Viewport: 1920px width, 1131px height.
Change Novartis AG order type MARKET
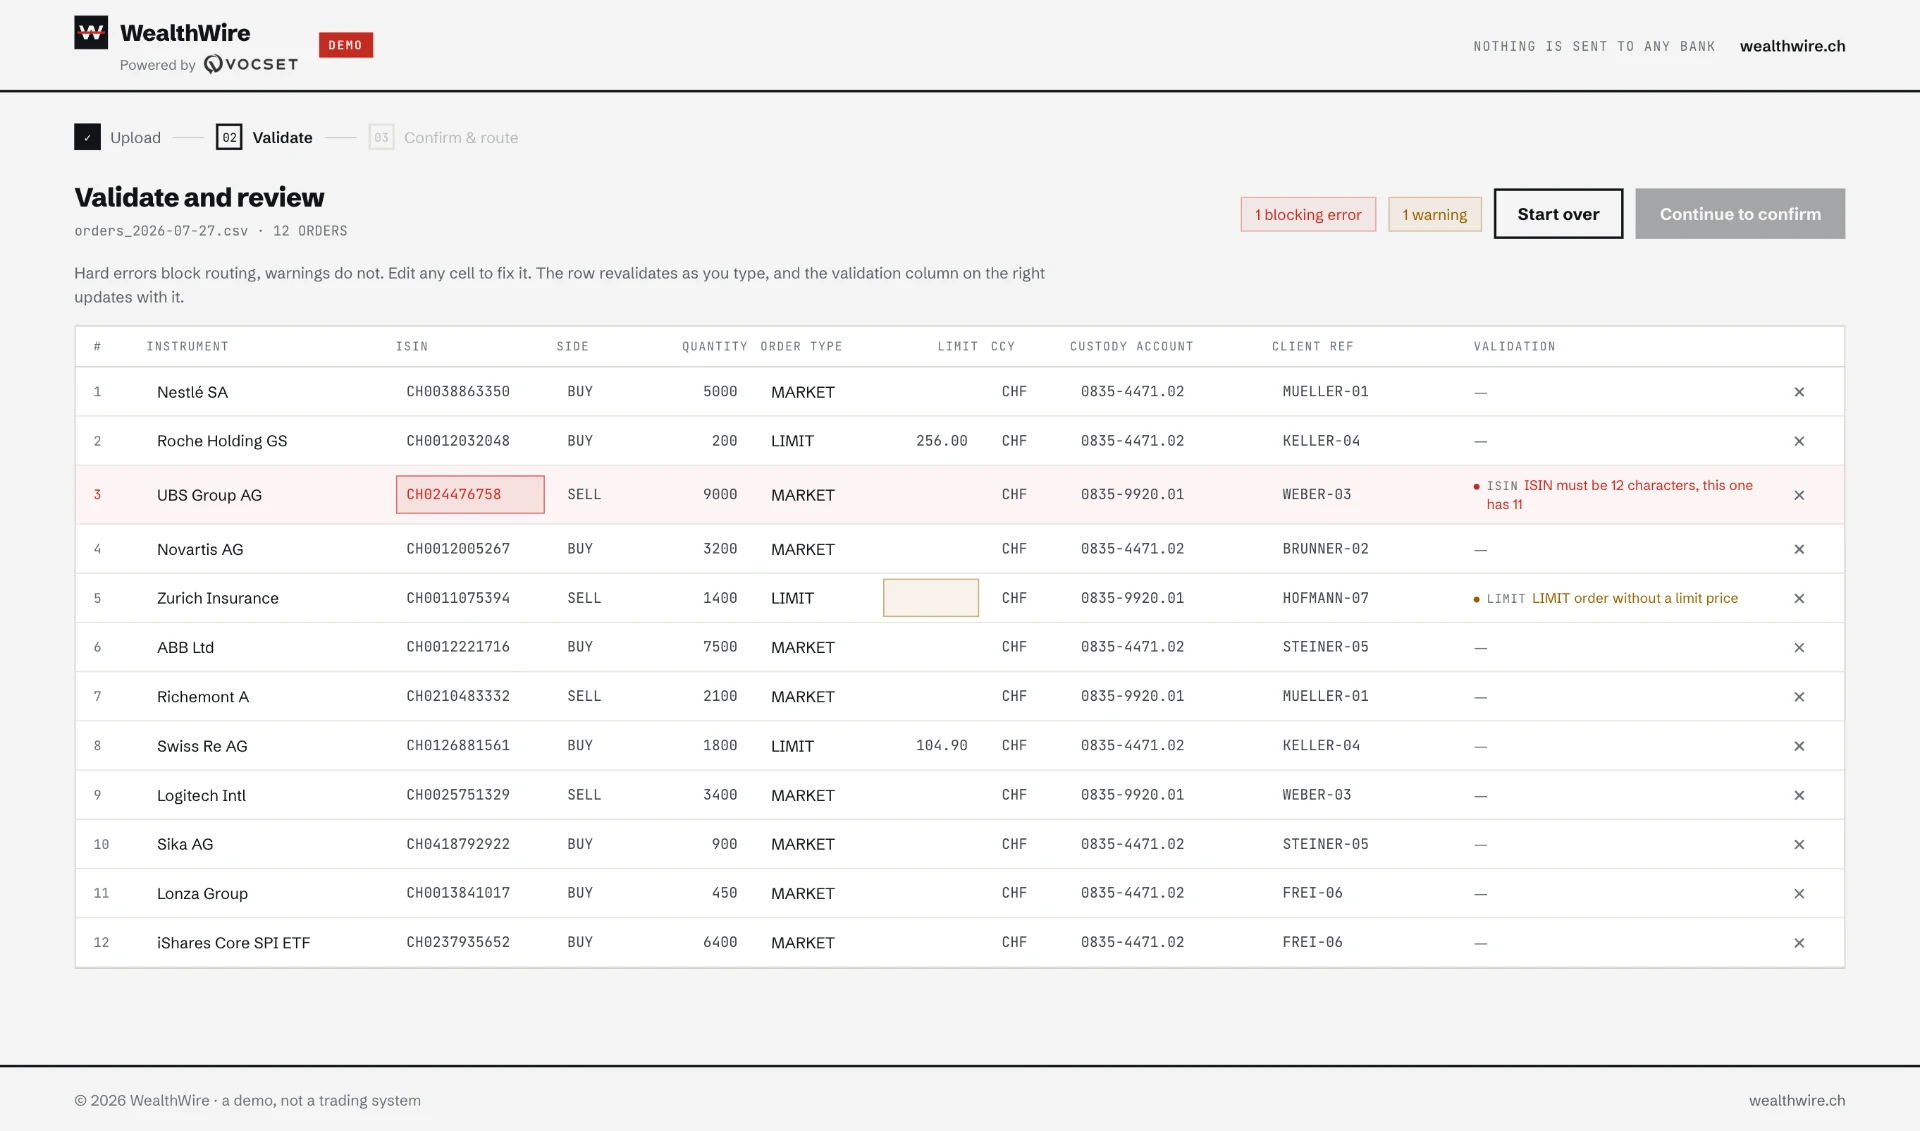pos(816,549)
